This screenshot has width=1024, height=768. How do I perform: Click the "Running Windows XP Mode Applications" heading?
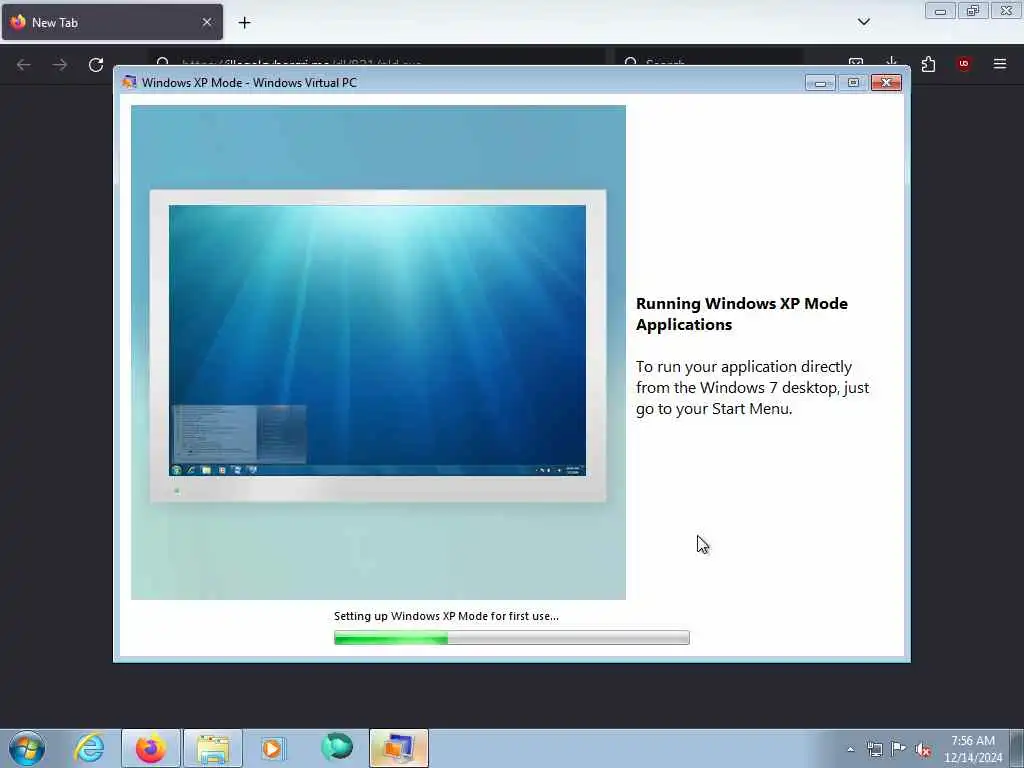tap(742, 314)
